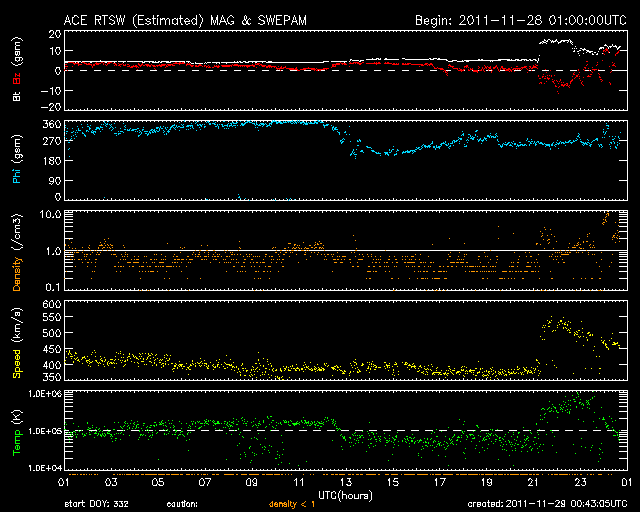Click the orange density < 1 warning
The image size is (640, 512).
(292, 504)
